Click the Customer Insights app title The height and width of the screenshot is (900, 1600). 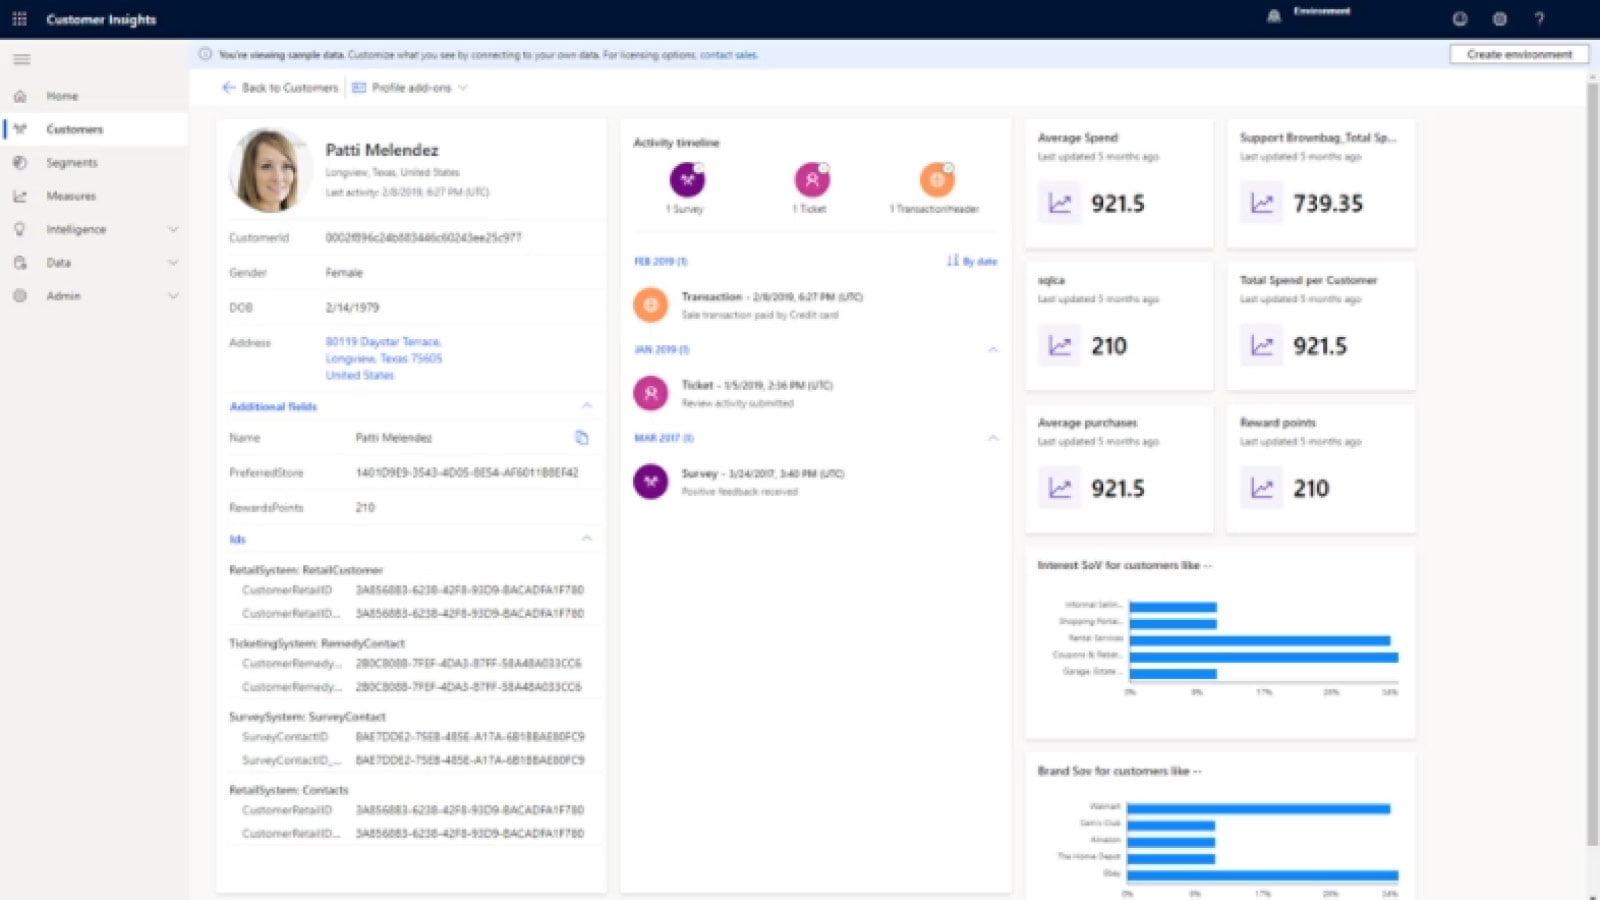click(x=101, y=19)
